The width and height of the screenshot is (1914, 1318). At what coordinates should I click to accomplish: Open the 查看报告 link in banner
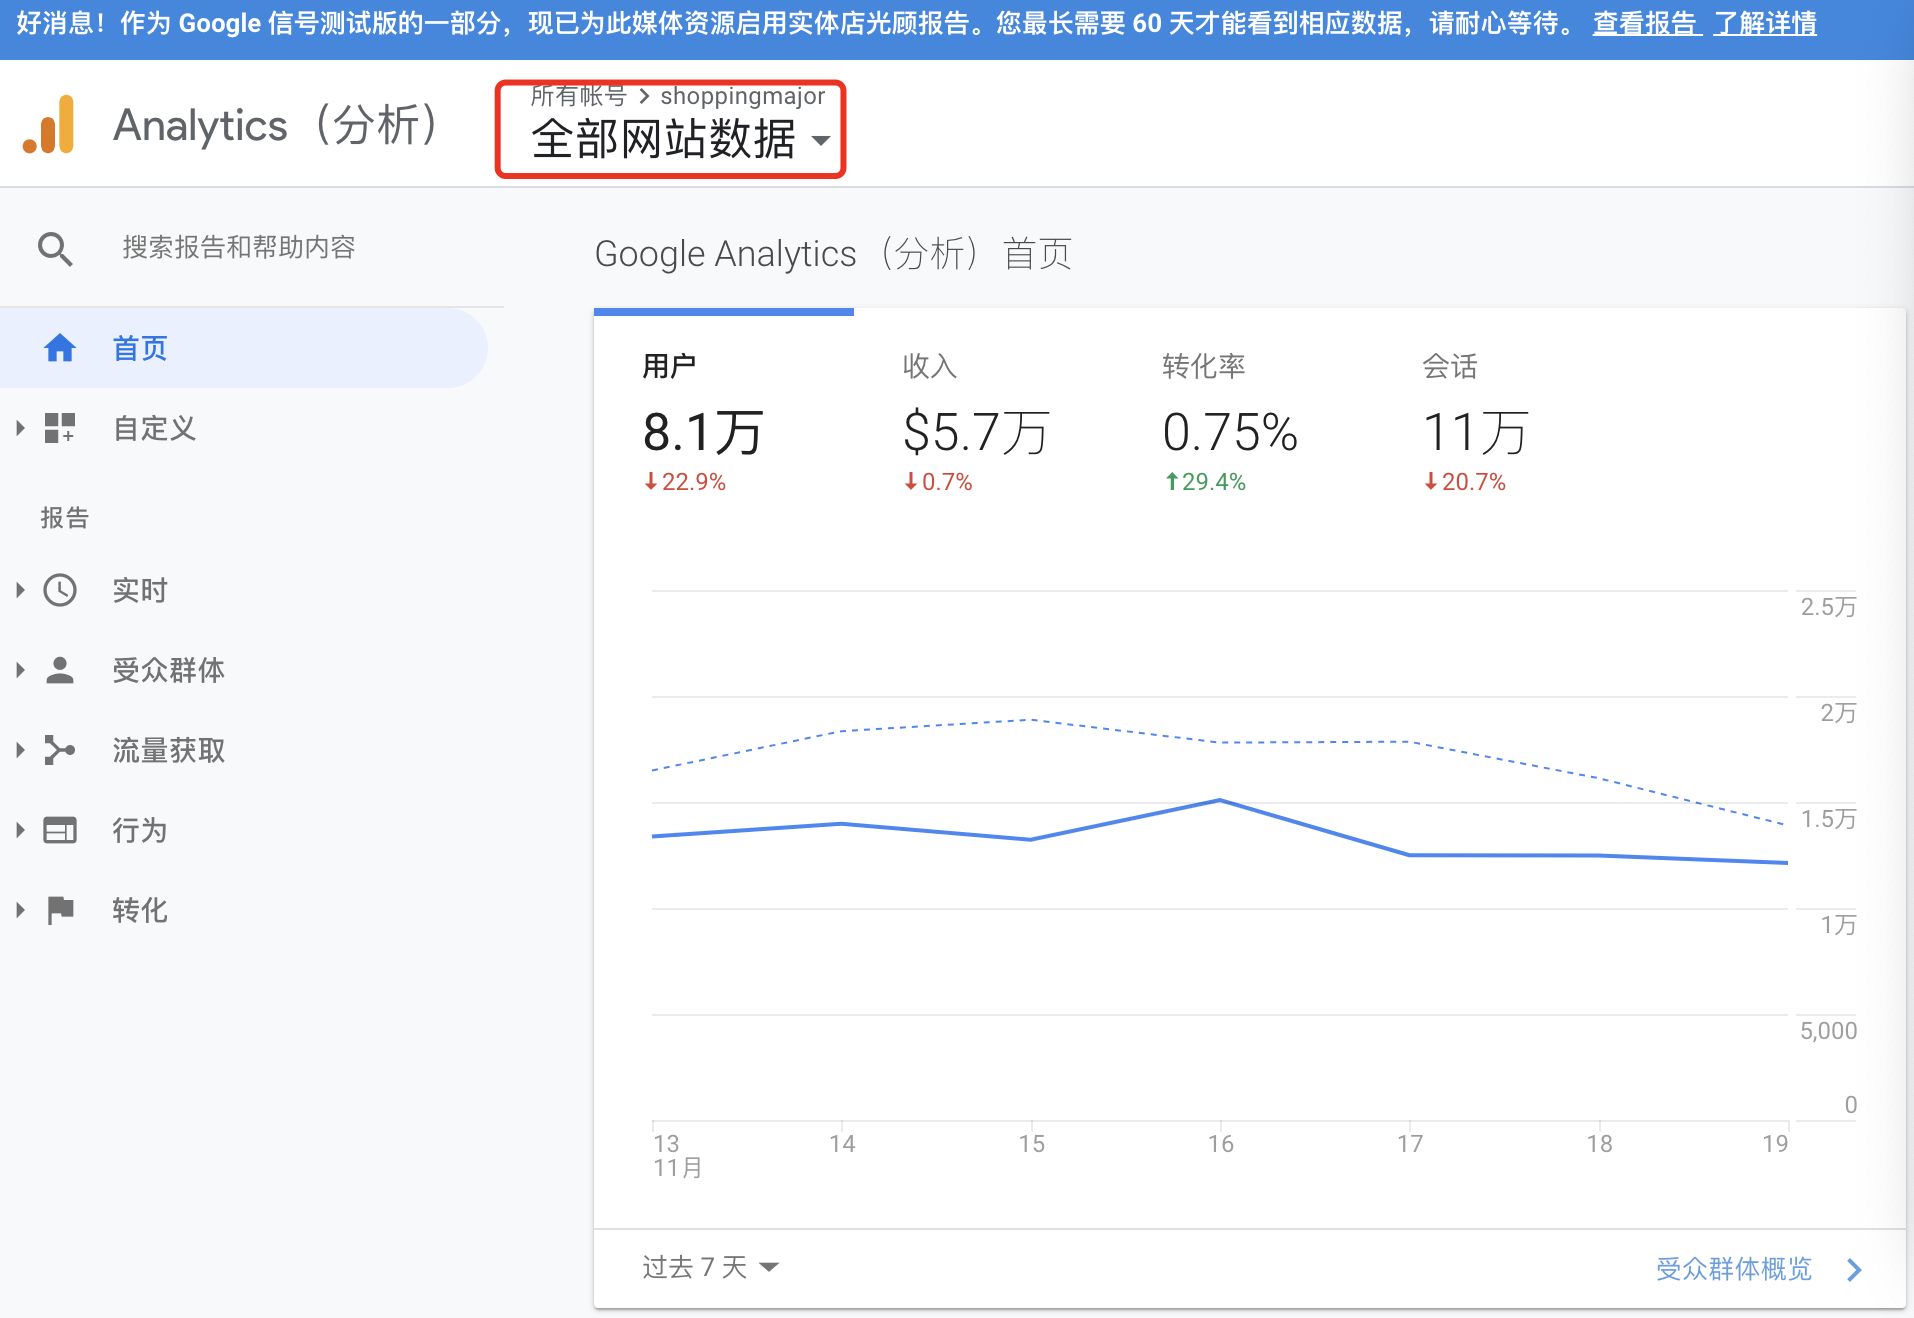click(1646, 24)
